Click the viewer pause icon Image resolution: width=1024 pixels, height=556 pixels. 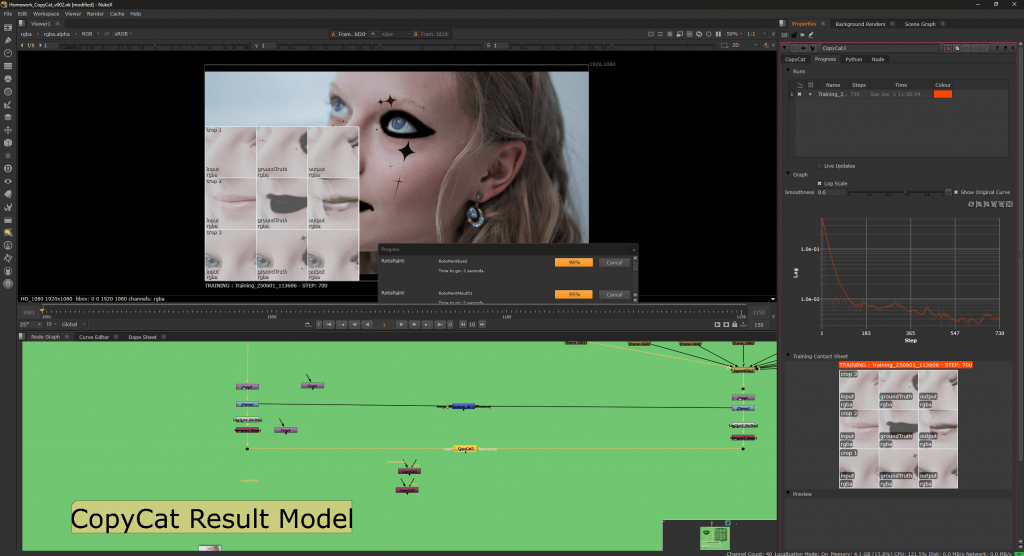pyautogui.click(x=718, y=34)
